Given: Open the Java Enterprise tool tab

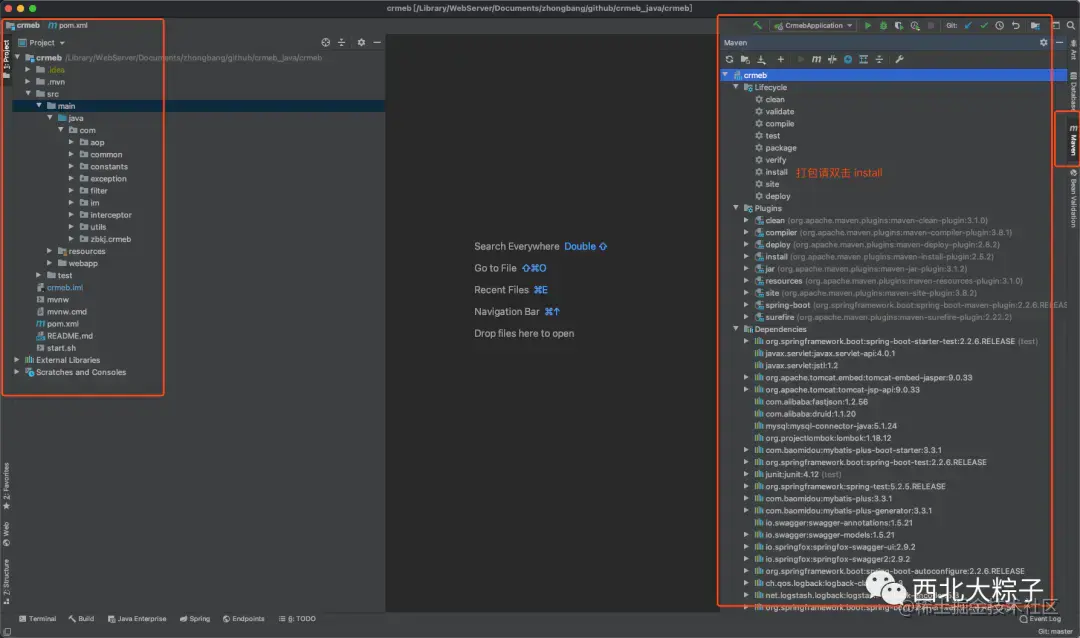Looking at the screenshot, I should 137,619.
